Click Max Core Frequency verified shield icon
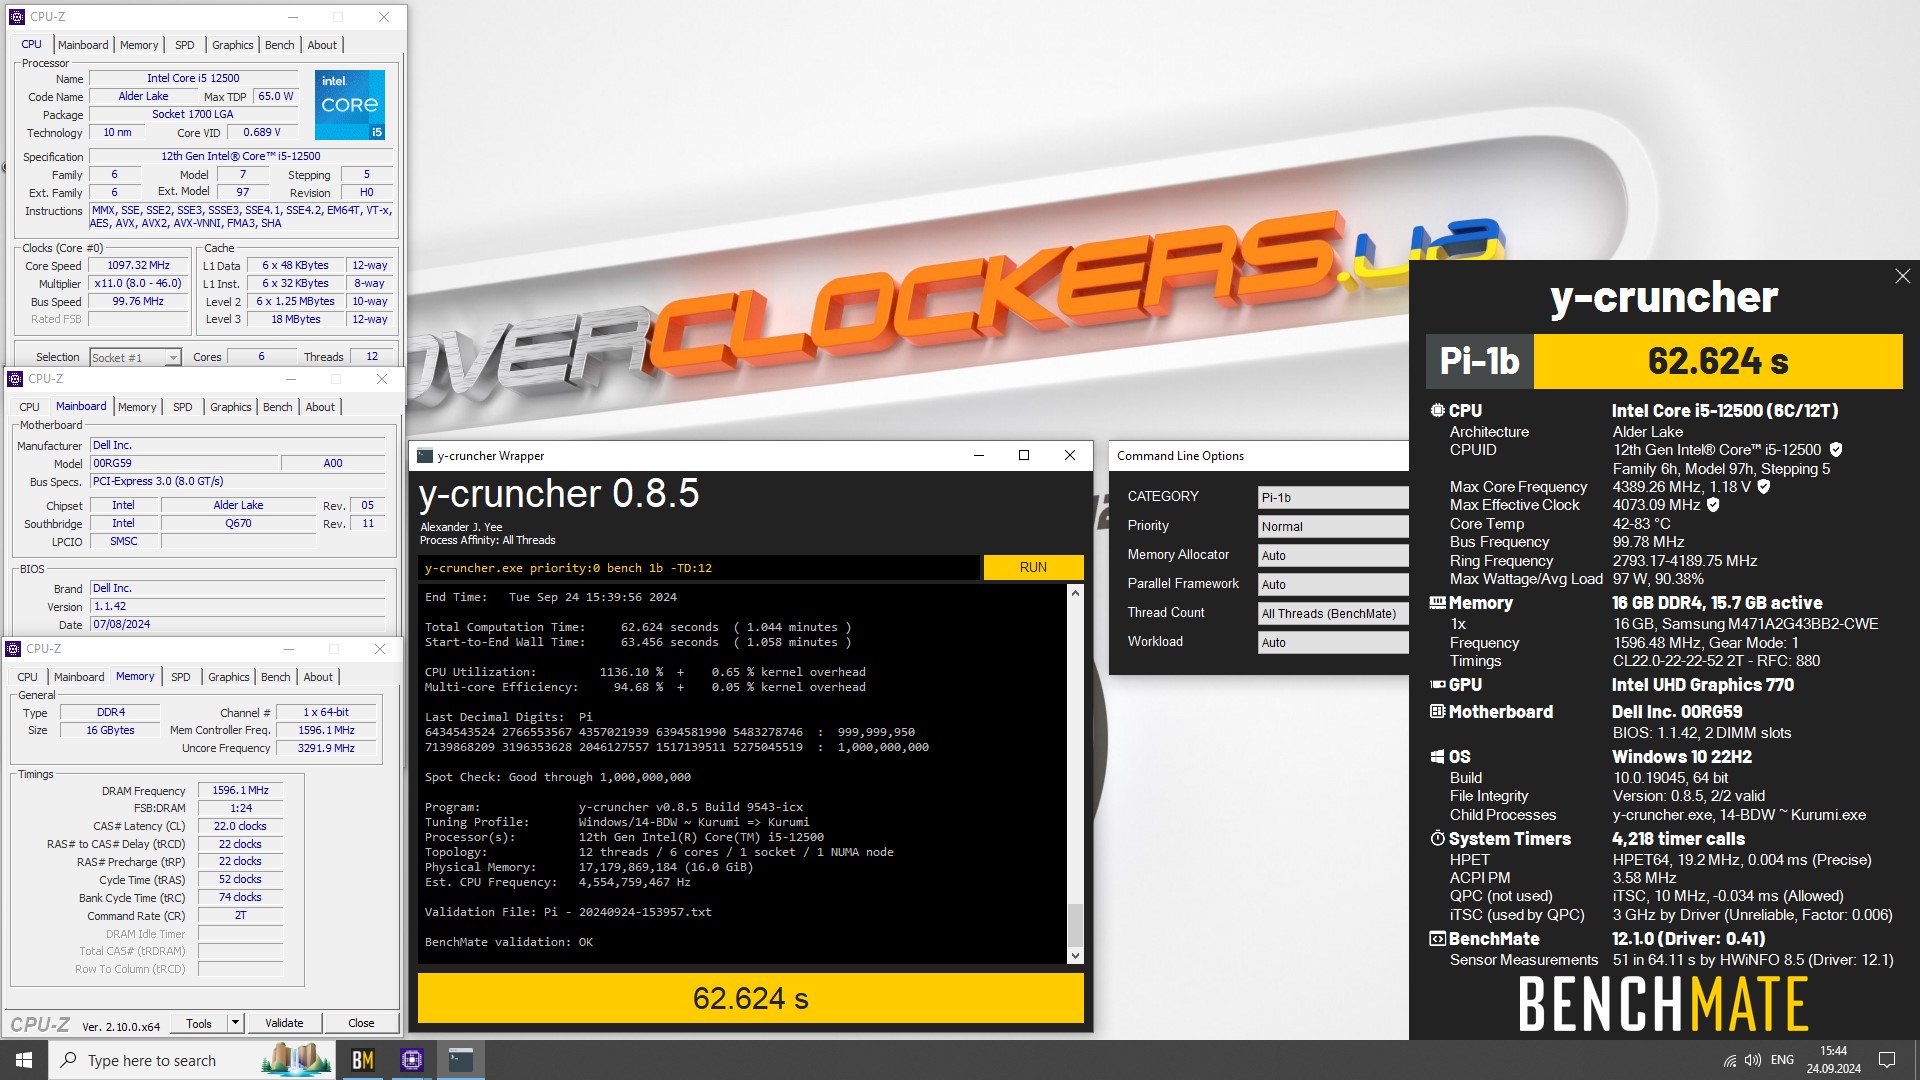Screen dimensions: 1920x1080 click(x=1764, y=487)
